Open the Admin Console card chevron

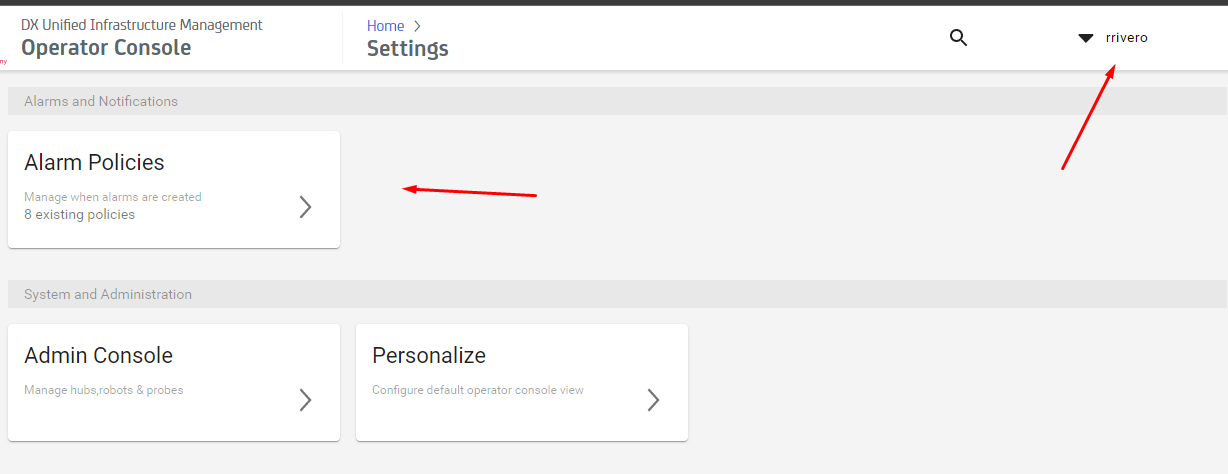coord(306,400)
